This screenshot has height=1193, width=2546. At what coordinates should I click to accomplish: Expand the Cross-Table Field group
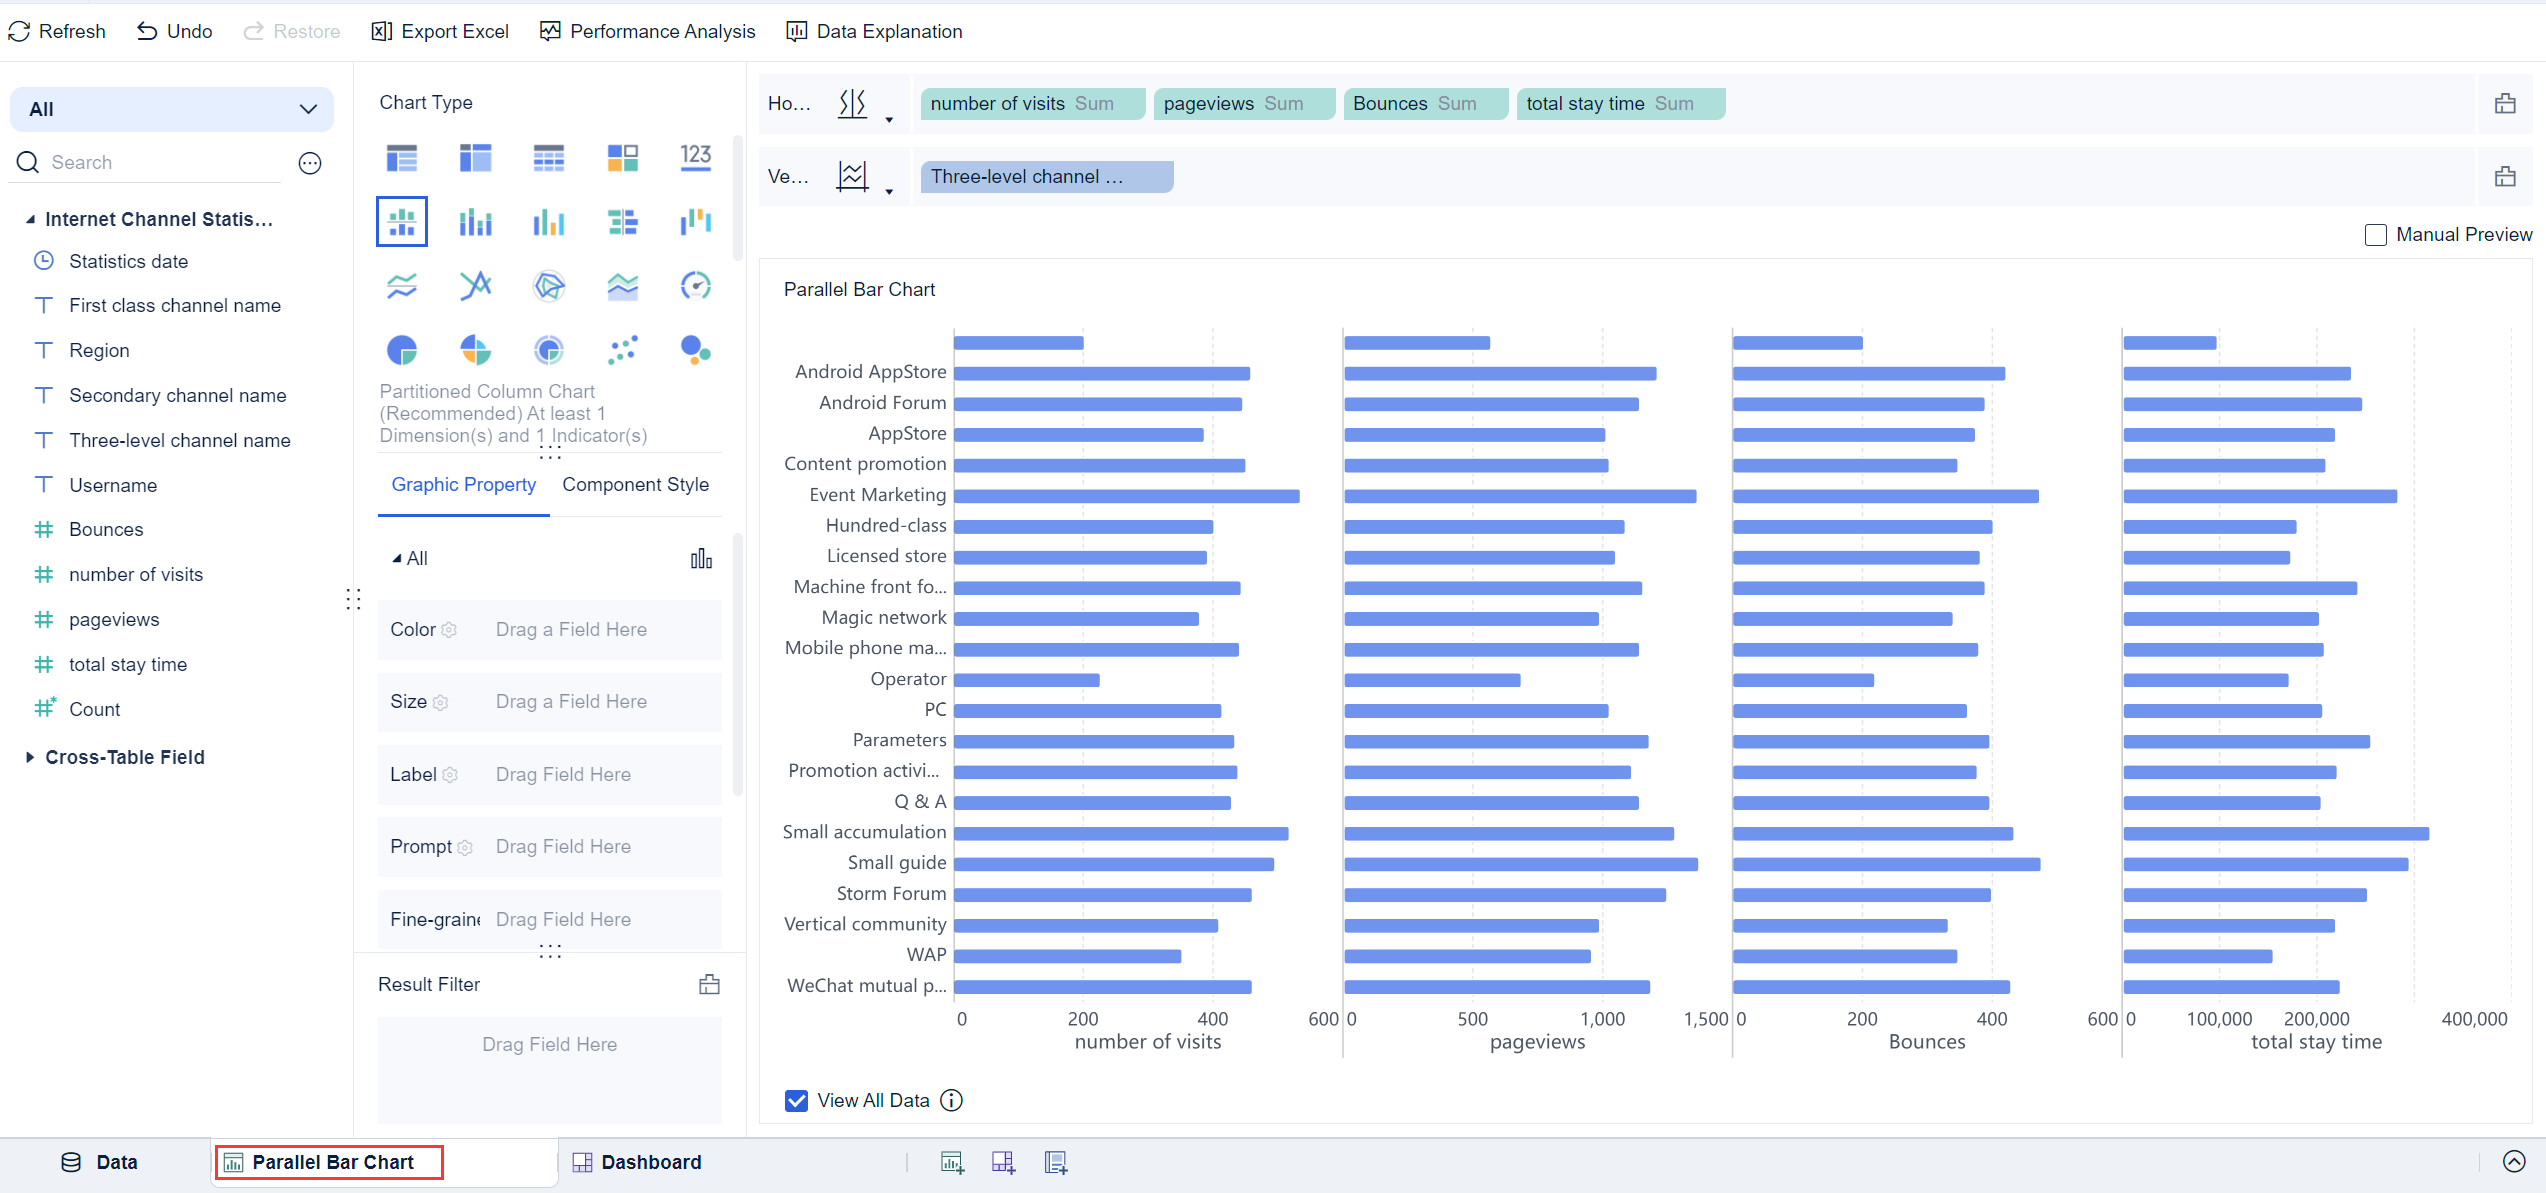coord(30,757)
